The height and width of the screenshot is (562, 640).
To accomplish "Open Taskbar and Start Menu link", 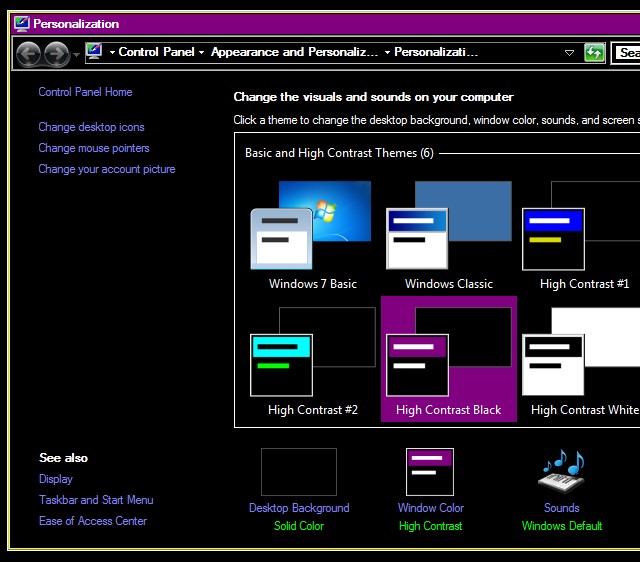I will coord(96,500).
